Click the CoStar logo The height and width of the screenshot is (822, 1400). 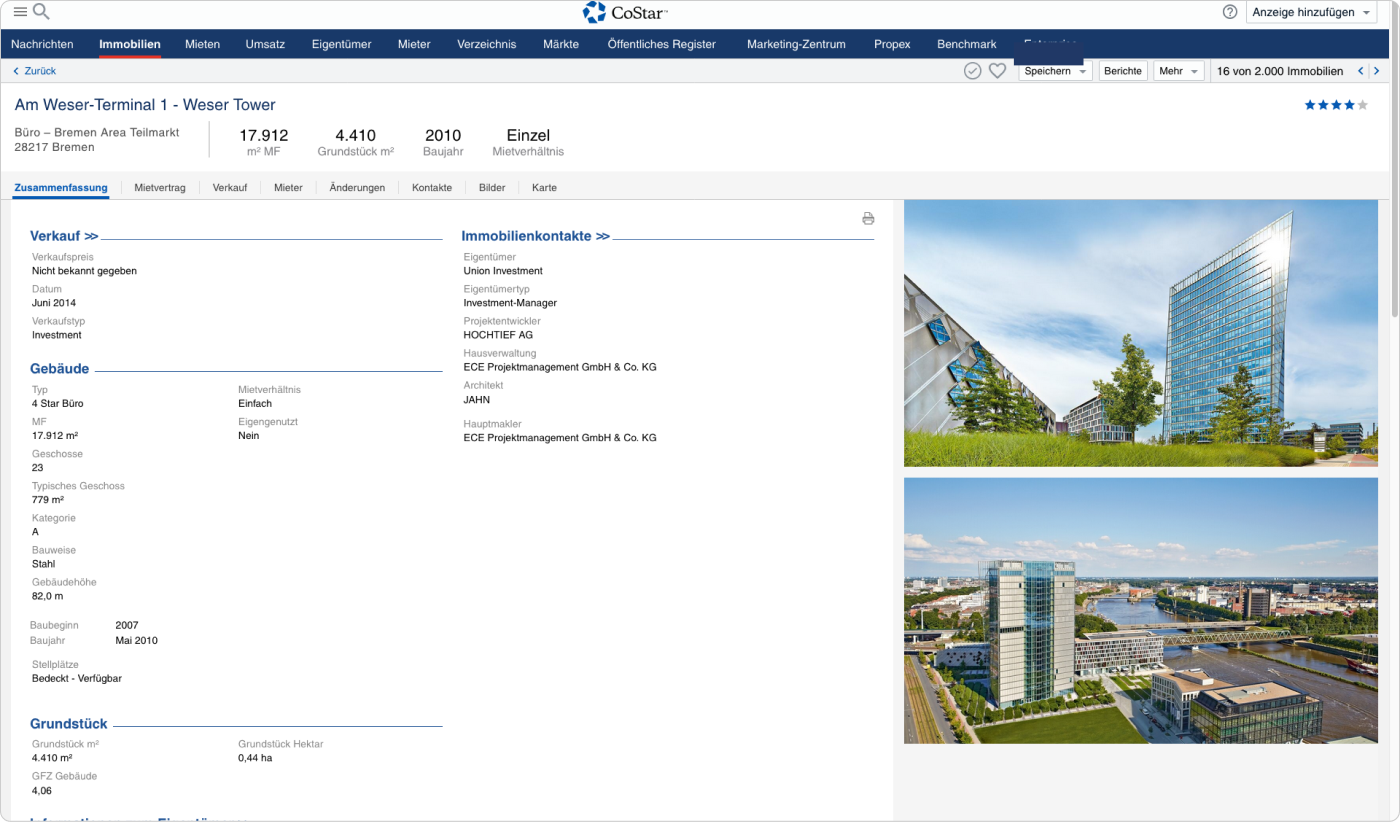tap(625, 12)
